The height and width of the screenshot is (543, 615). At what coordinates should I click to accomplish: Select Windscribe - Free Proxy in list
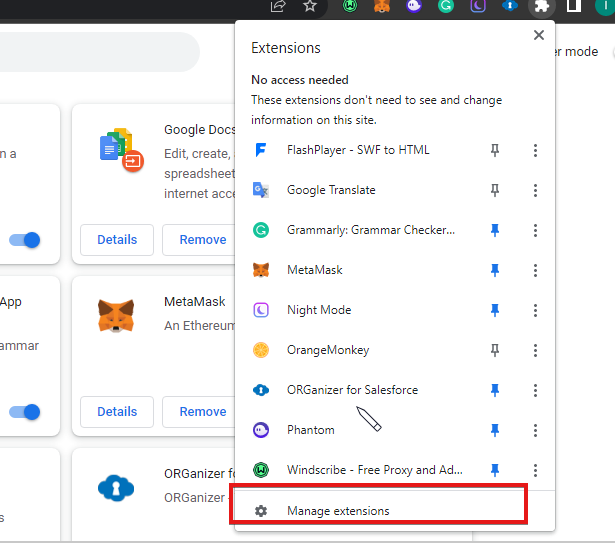coord(358,470)
